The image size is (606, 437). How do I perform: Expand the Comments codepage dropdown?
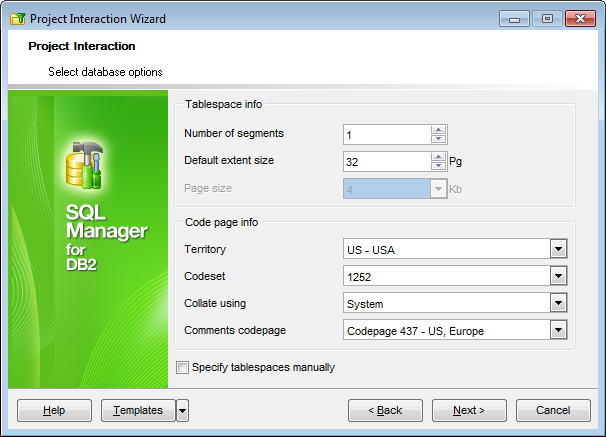coord(558,330)
